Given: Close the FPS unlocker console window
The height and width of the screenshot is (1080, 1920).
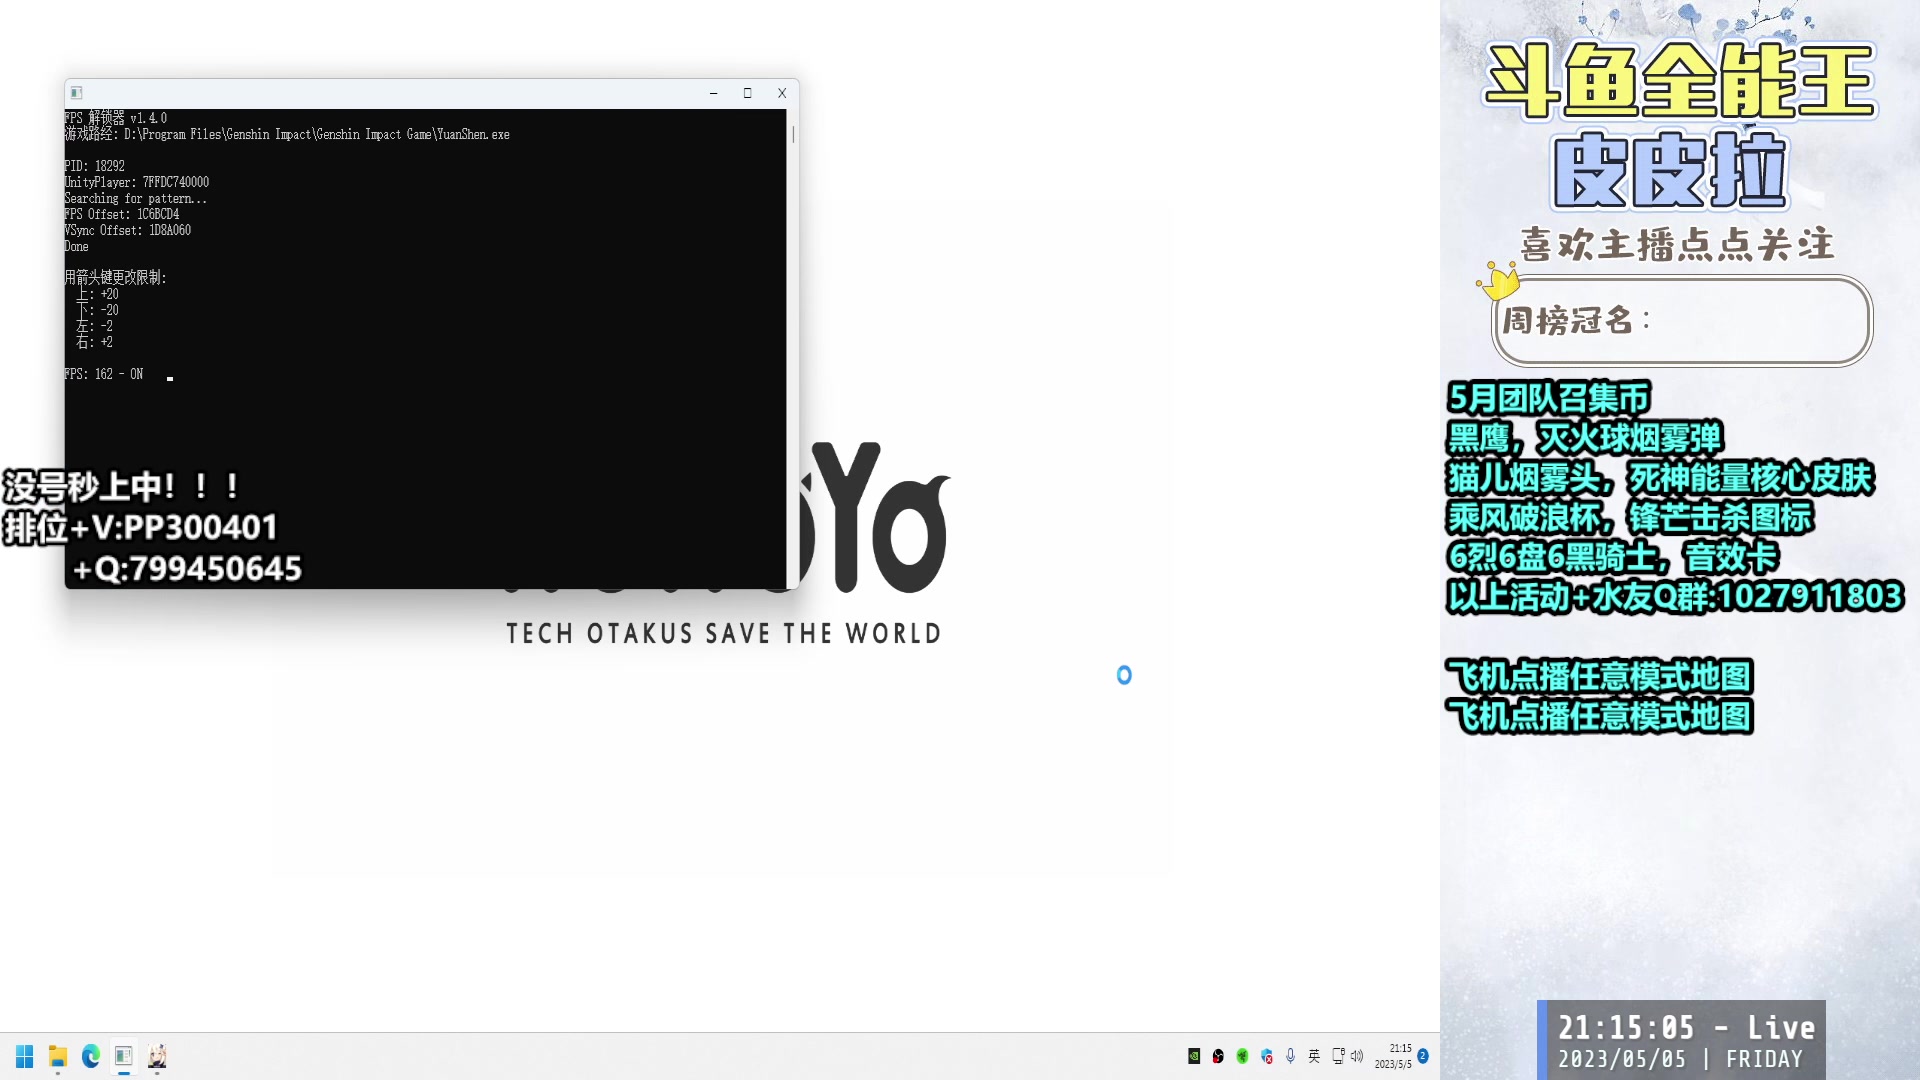Looking at the screenshot, I should (x=782, y=93).
